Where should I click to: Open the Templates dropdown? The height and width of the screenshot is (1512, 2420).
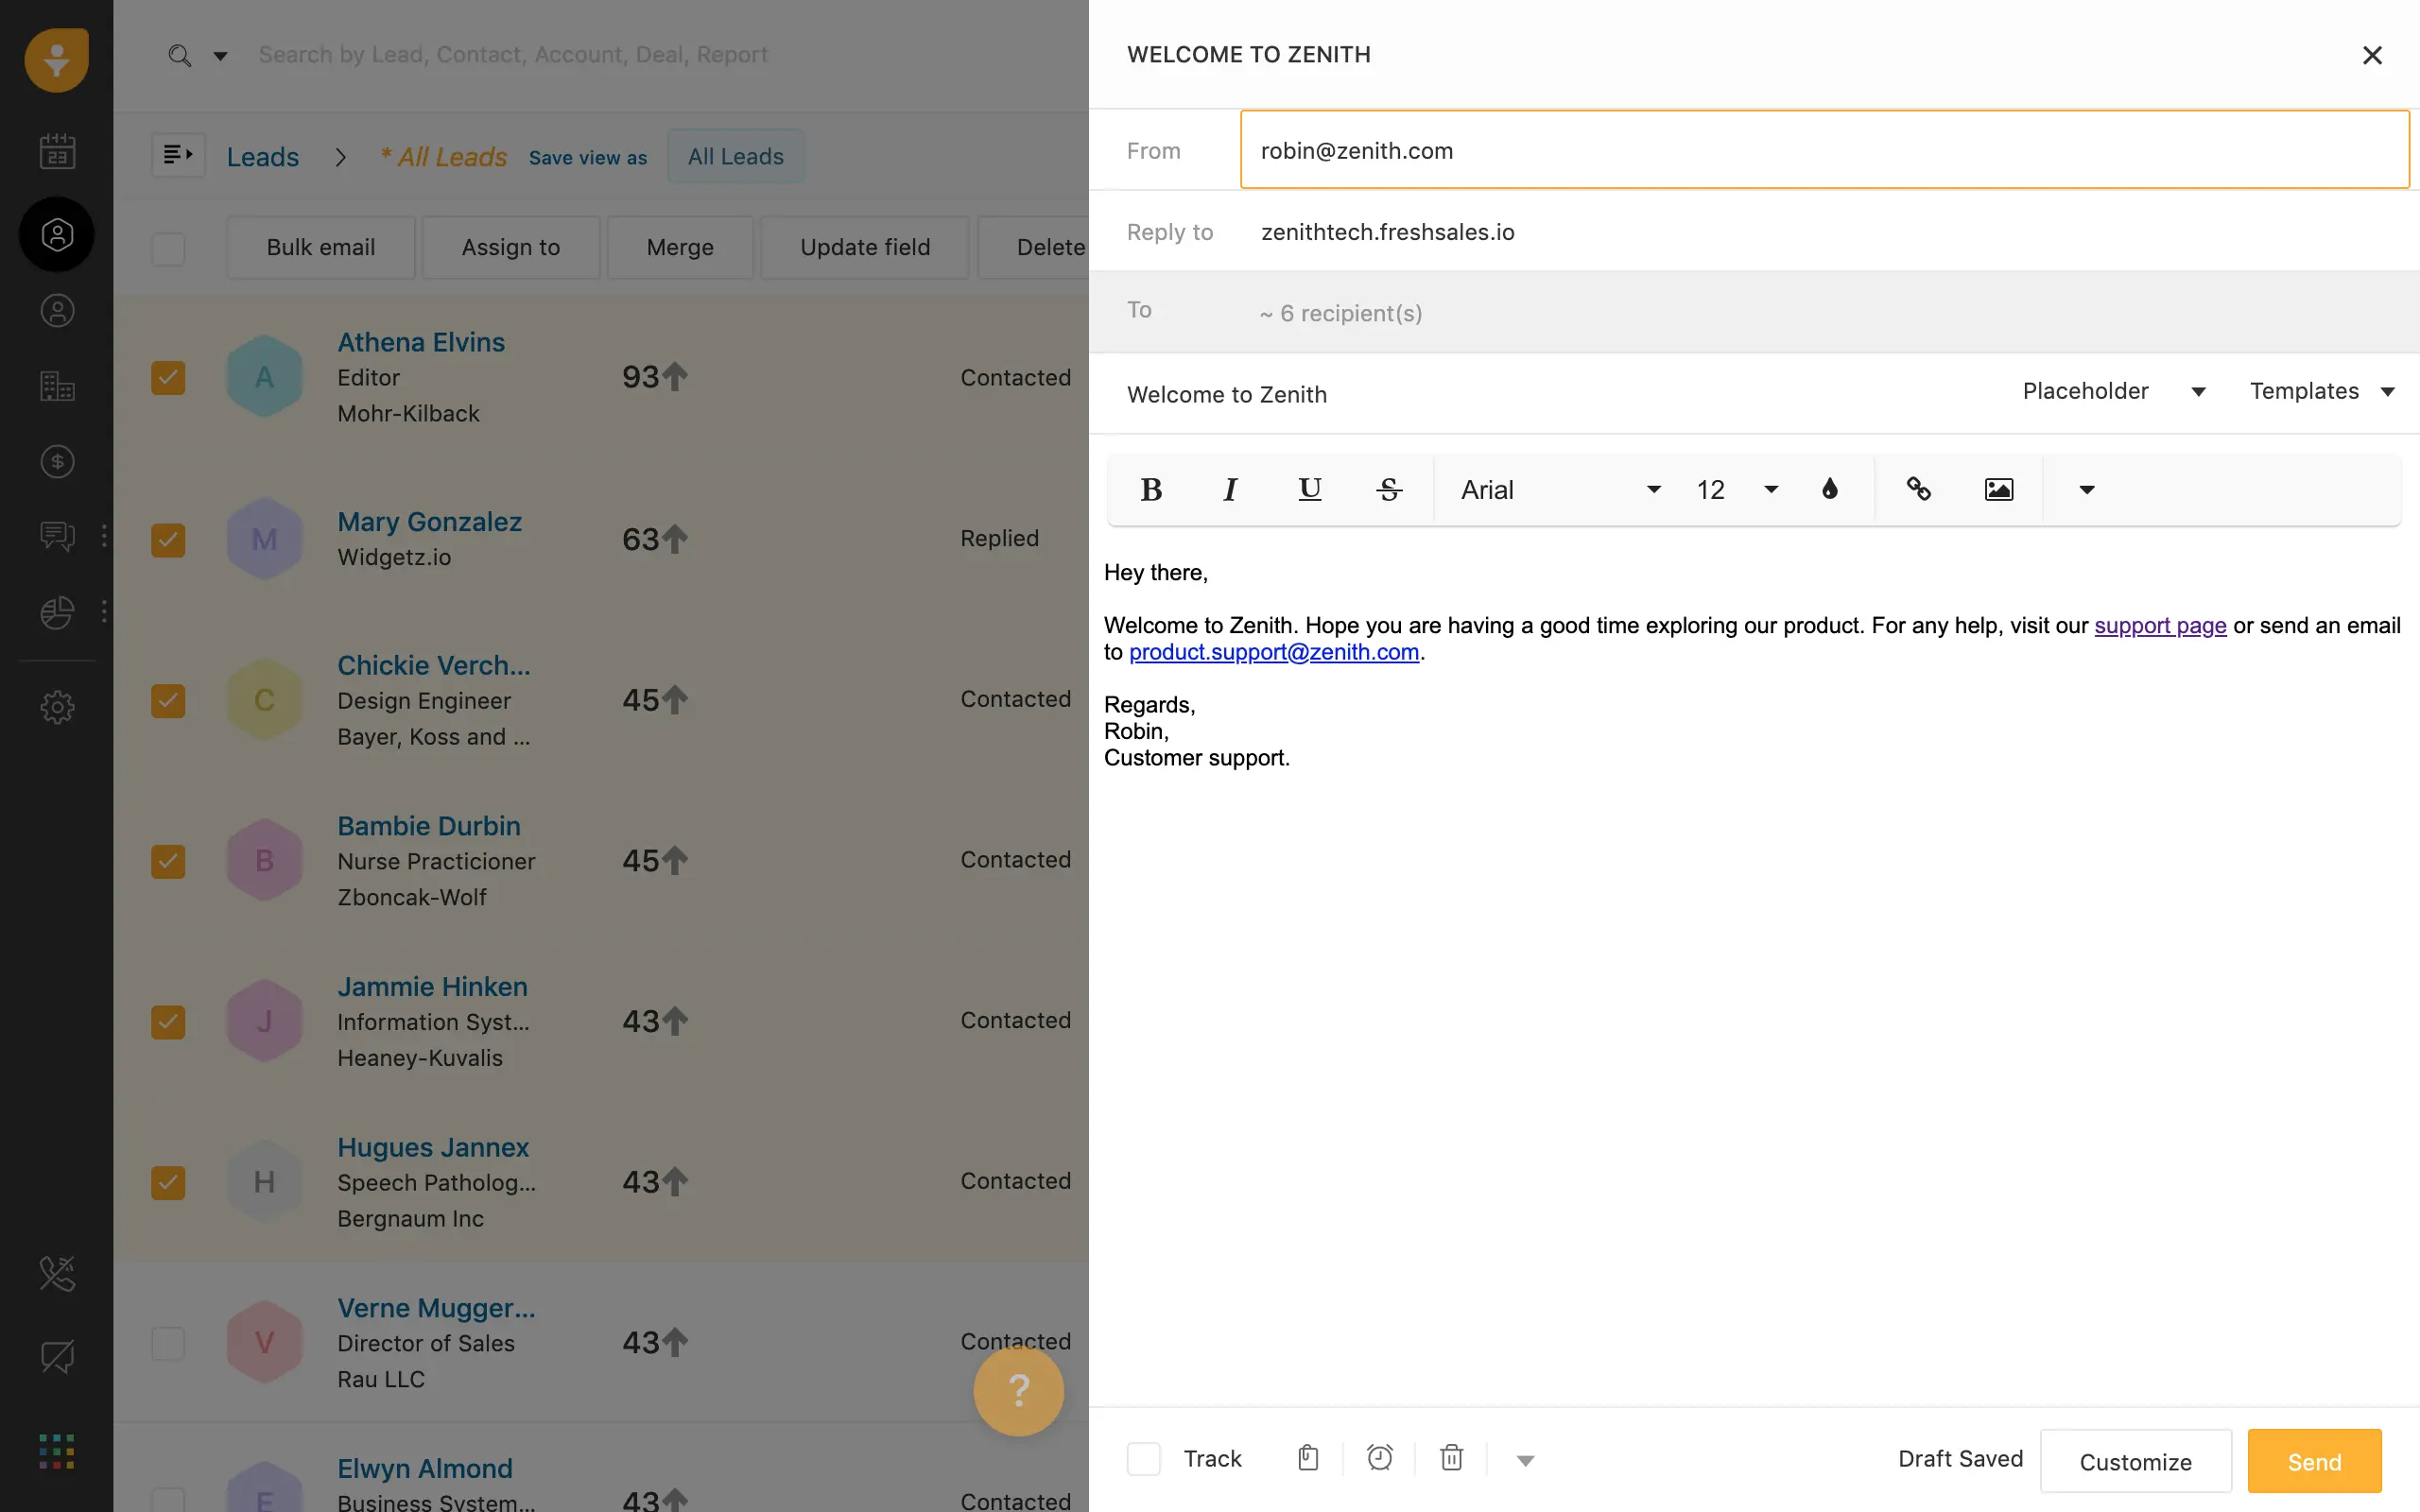(x=2321, y=391)
